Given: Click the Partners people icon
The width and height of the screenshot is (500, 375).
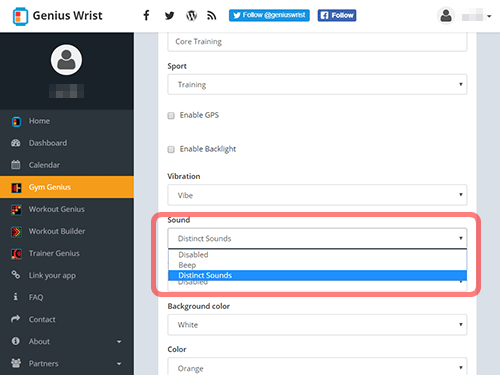Looking at the screenshot, I should click(x=16, y=363).
